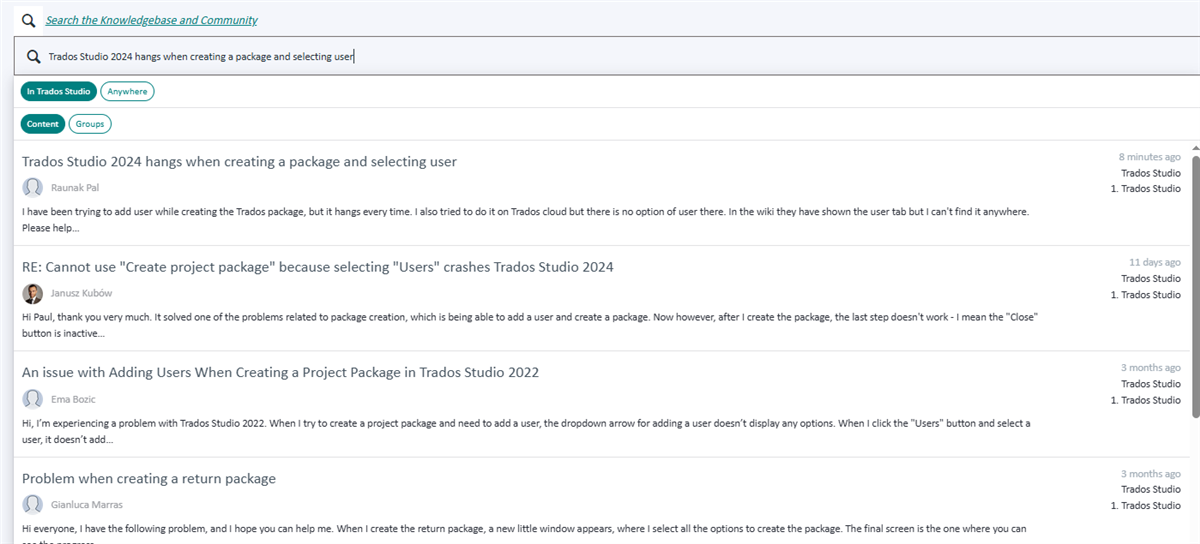Click author name Raunak Pal
Viewport: 1200px width, 544px height.
tap(75, 188)
